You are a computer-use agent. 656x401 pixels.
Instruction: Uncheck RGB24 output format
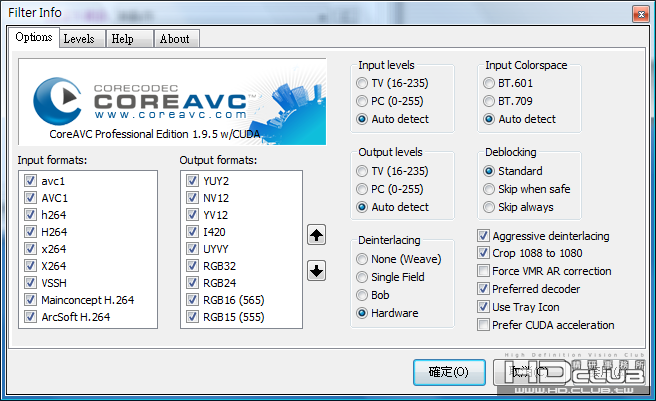[x=192, y=283]
